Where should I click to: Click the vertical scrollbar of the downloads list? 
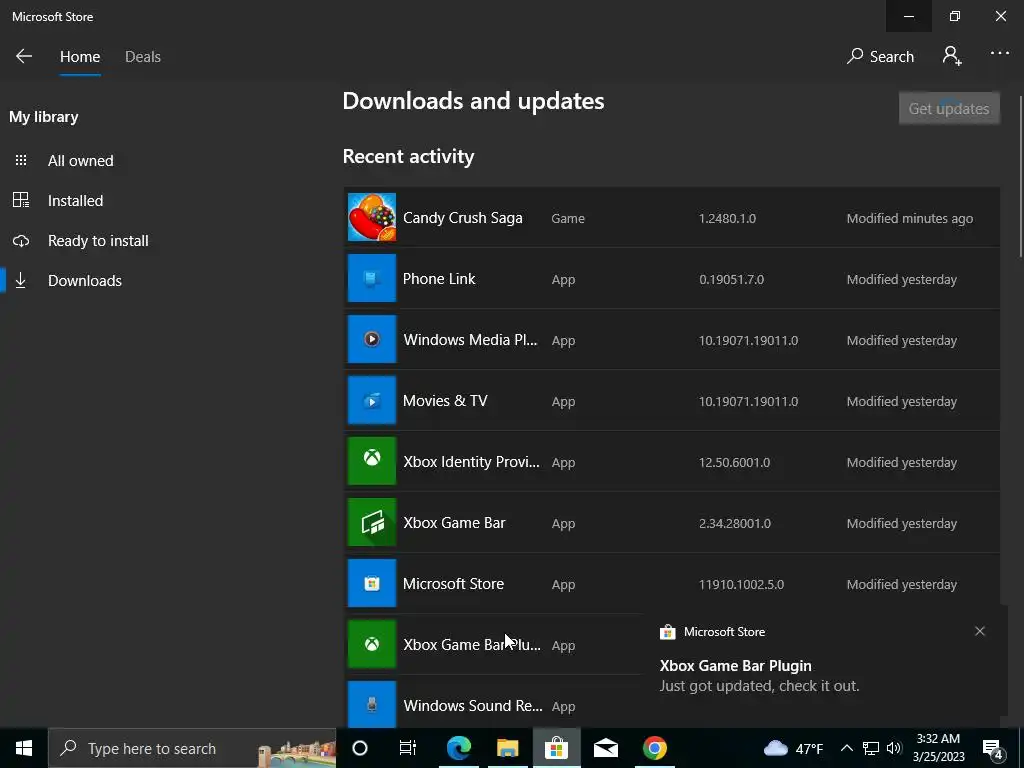[1020, 176]
